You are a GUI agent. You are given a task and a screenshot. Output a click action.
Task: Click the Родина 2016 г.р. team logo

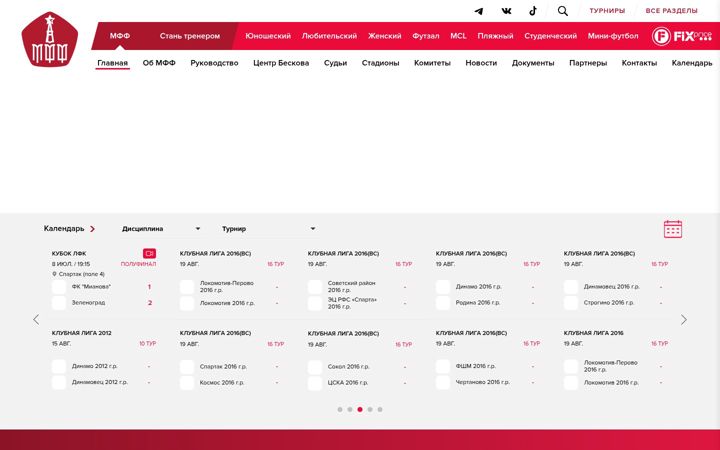(443, 303)
